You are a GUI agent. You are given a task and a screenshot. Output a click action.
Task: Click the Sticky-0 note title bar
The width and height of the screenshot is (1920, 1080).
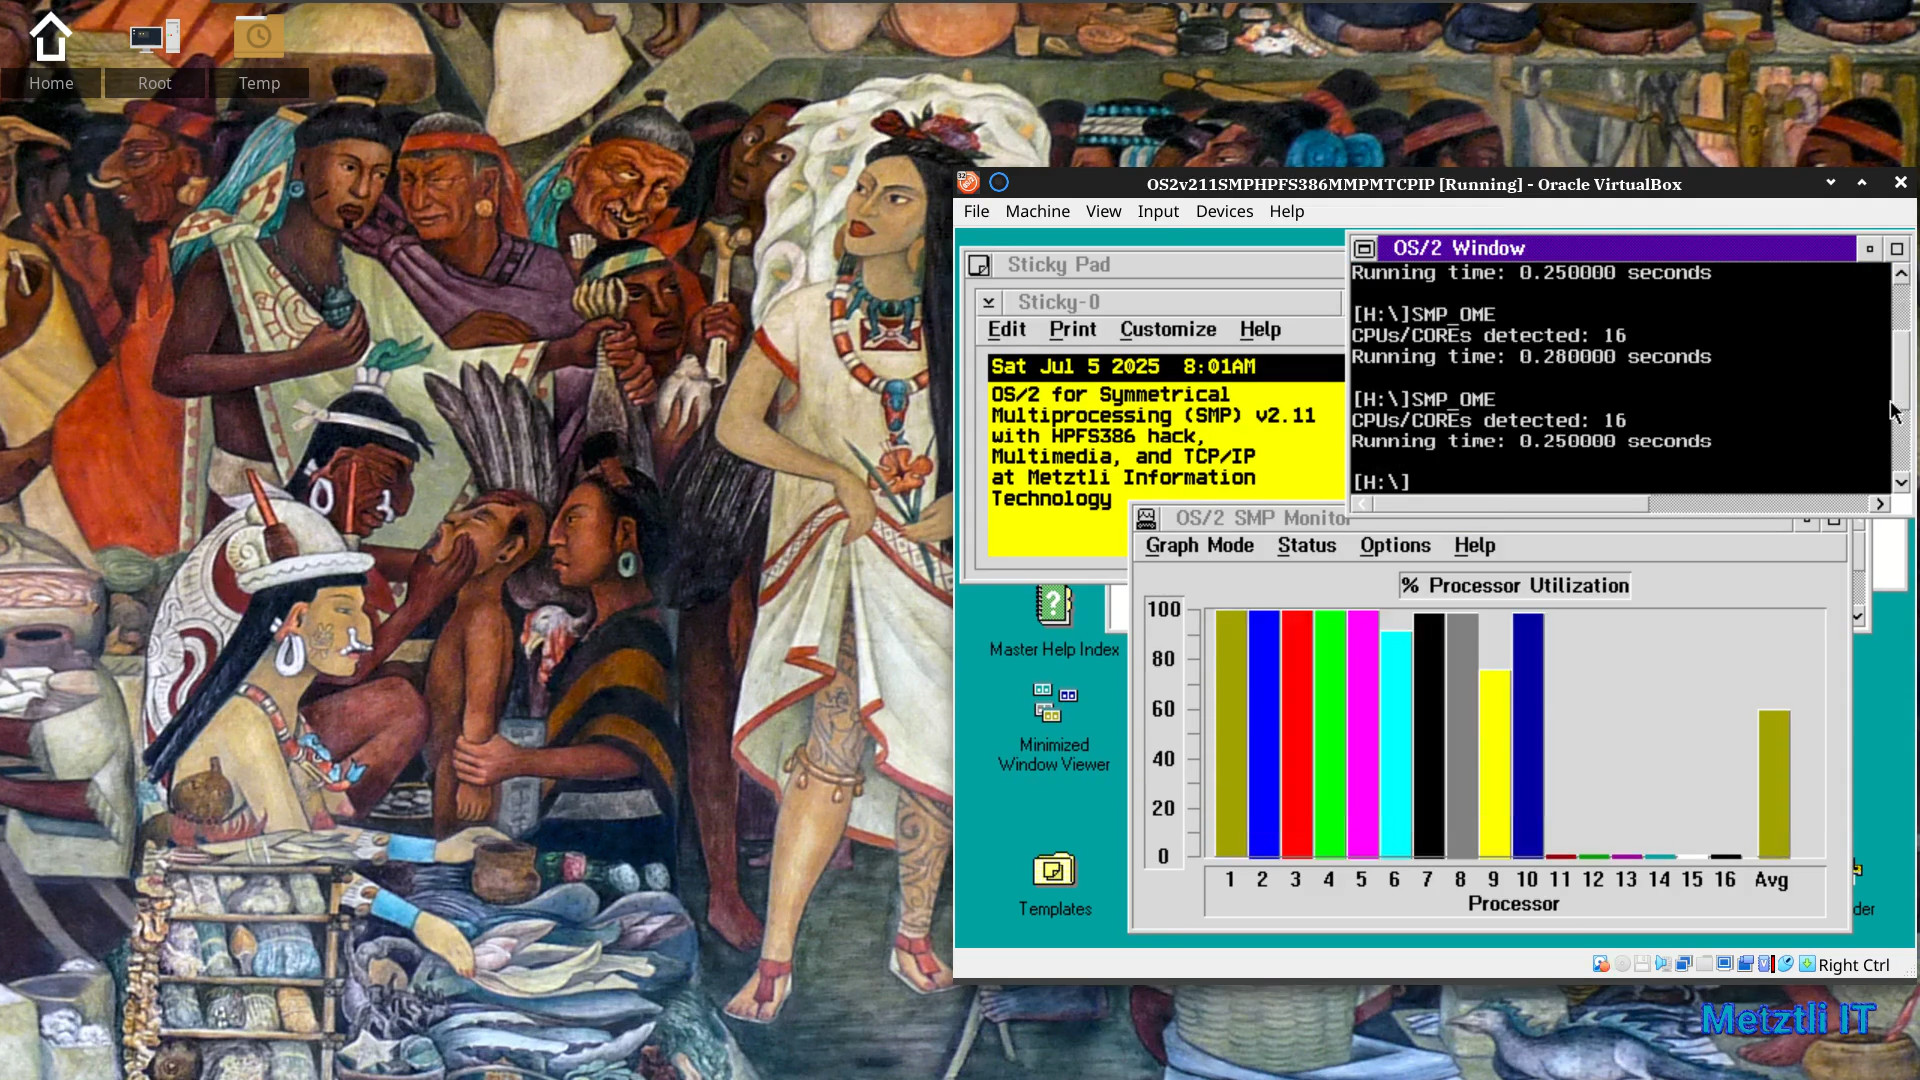pyautogui.click(x=1170, y=302)
